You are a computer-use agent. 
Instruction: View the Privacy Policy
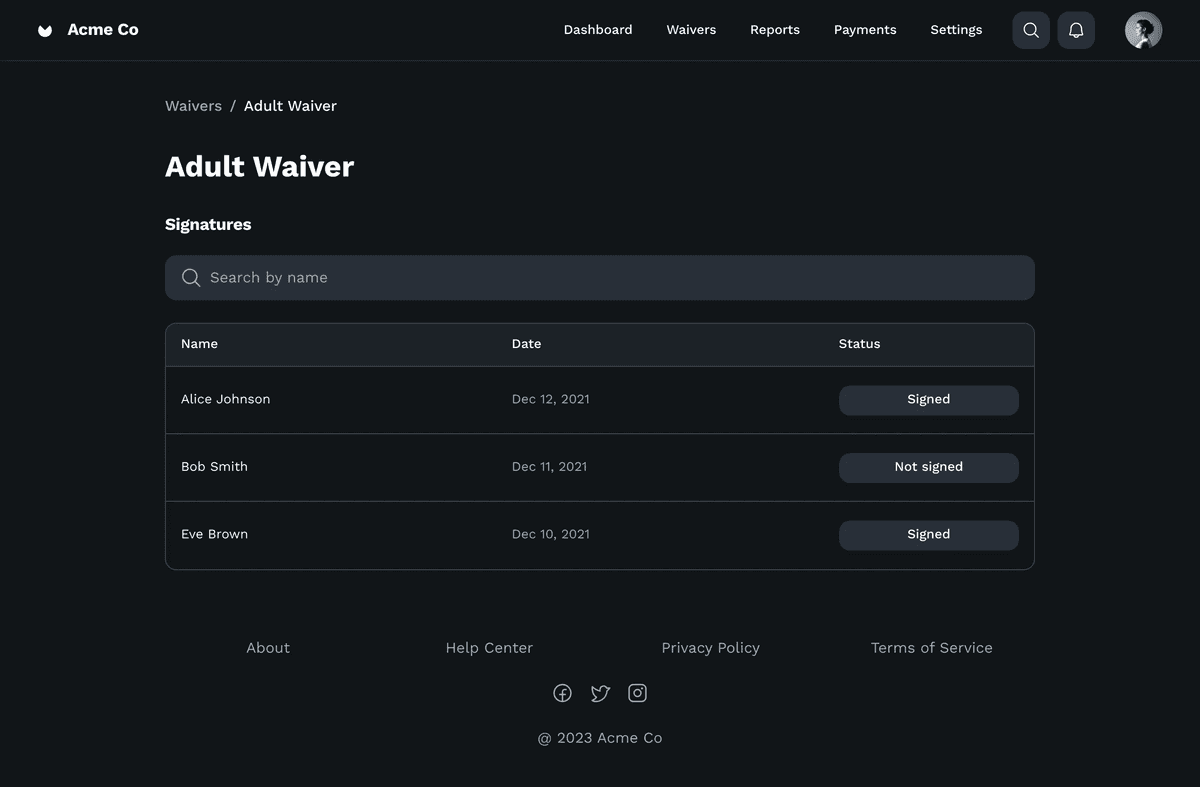pyautogui.click(x=710, y=647)
